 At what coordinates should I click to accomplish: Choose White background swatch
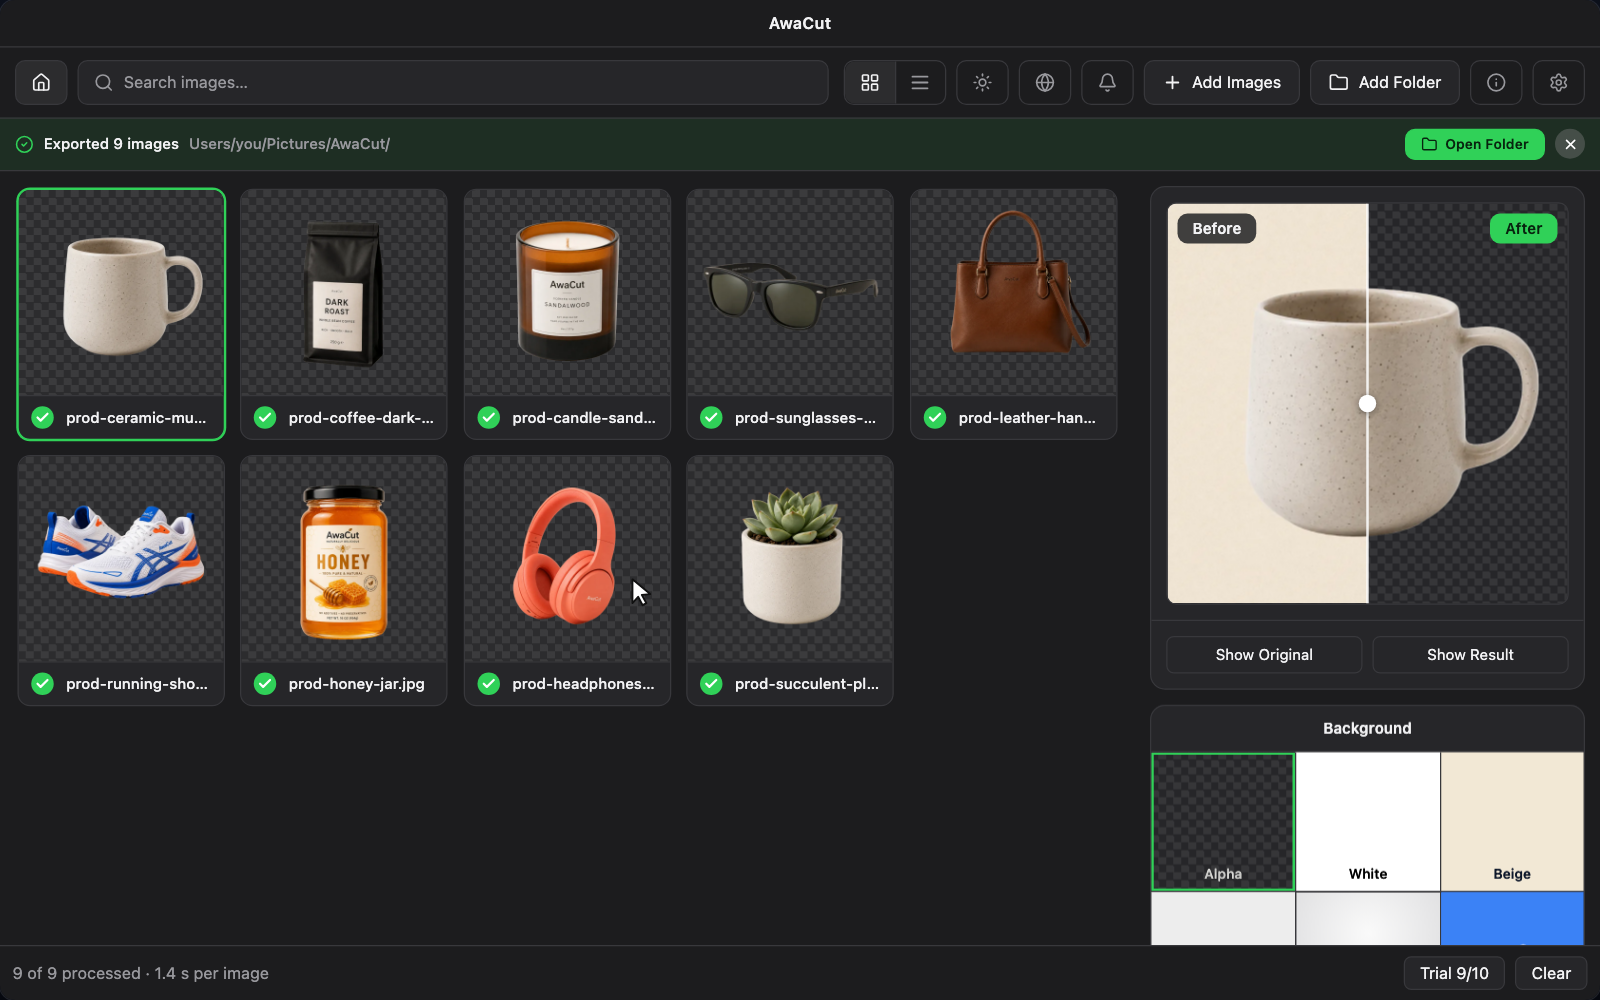click(x=1368, y=821)
